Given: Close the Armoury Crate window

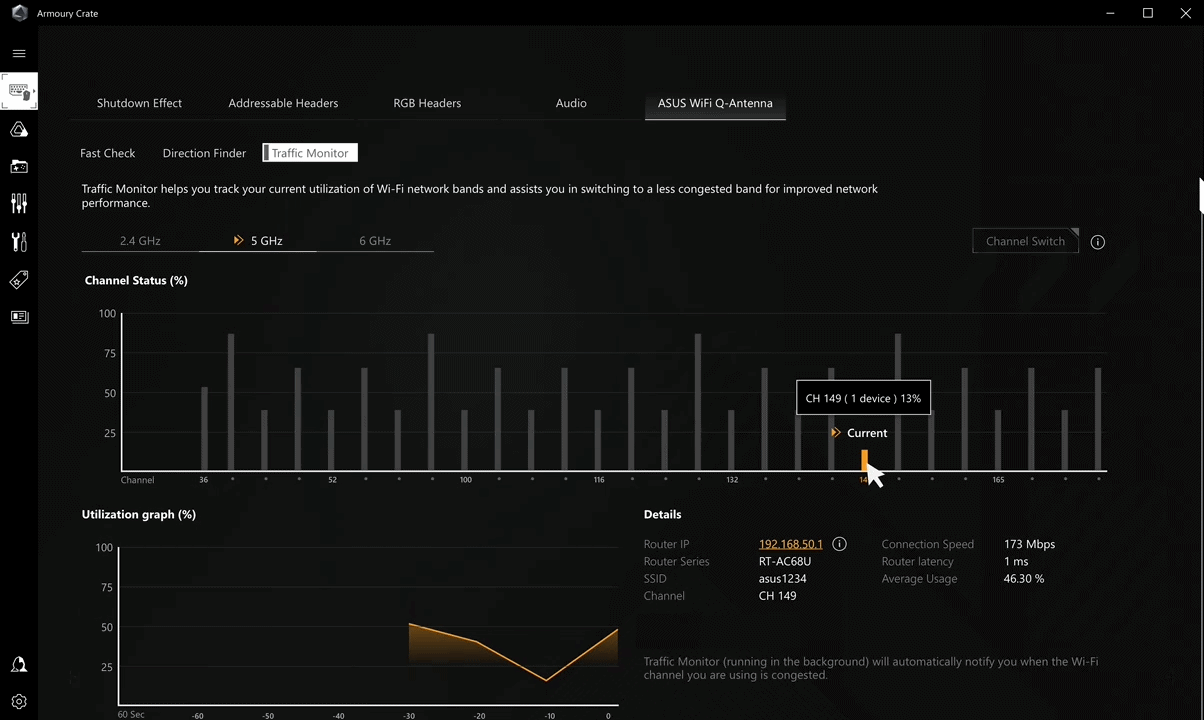Looking at the screenshot, I should tap(1184, 13).
